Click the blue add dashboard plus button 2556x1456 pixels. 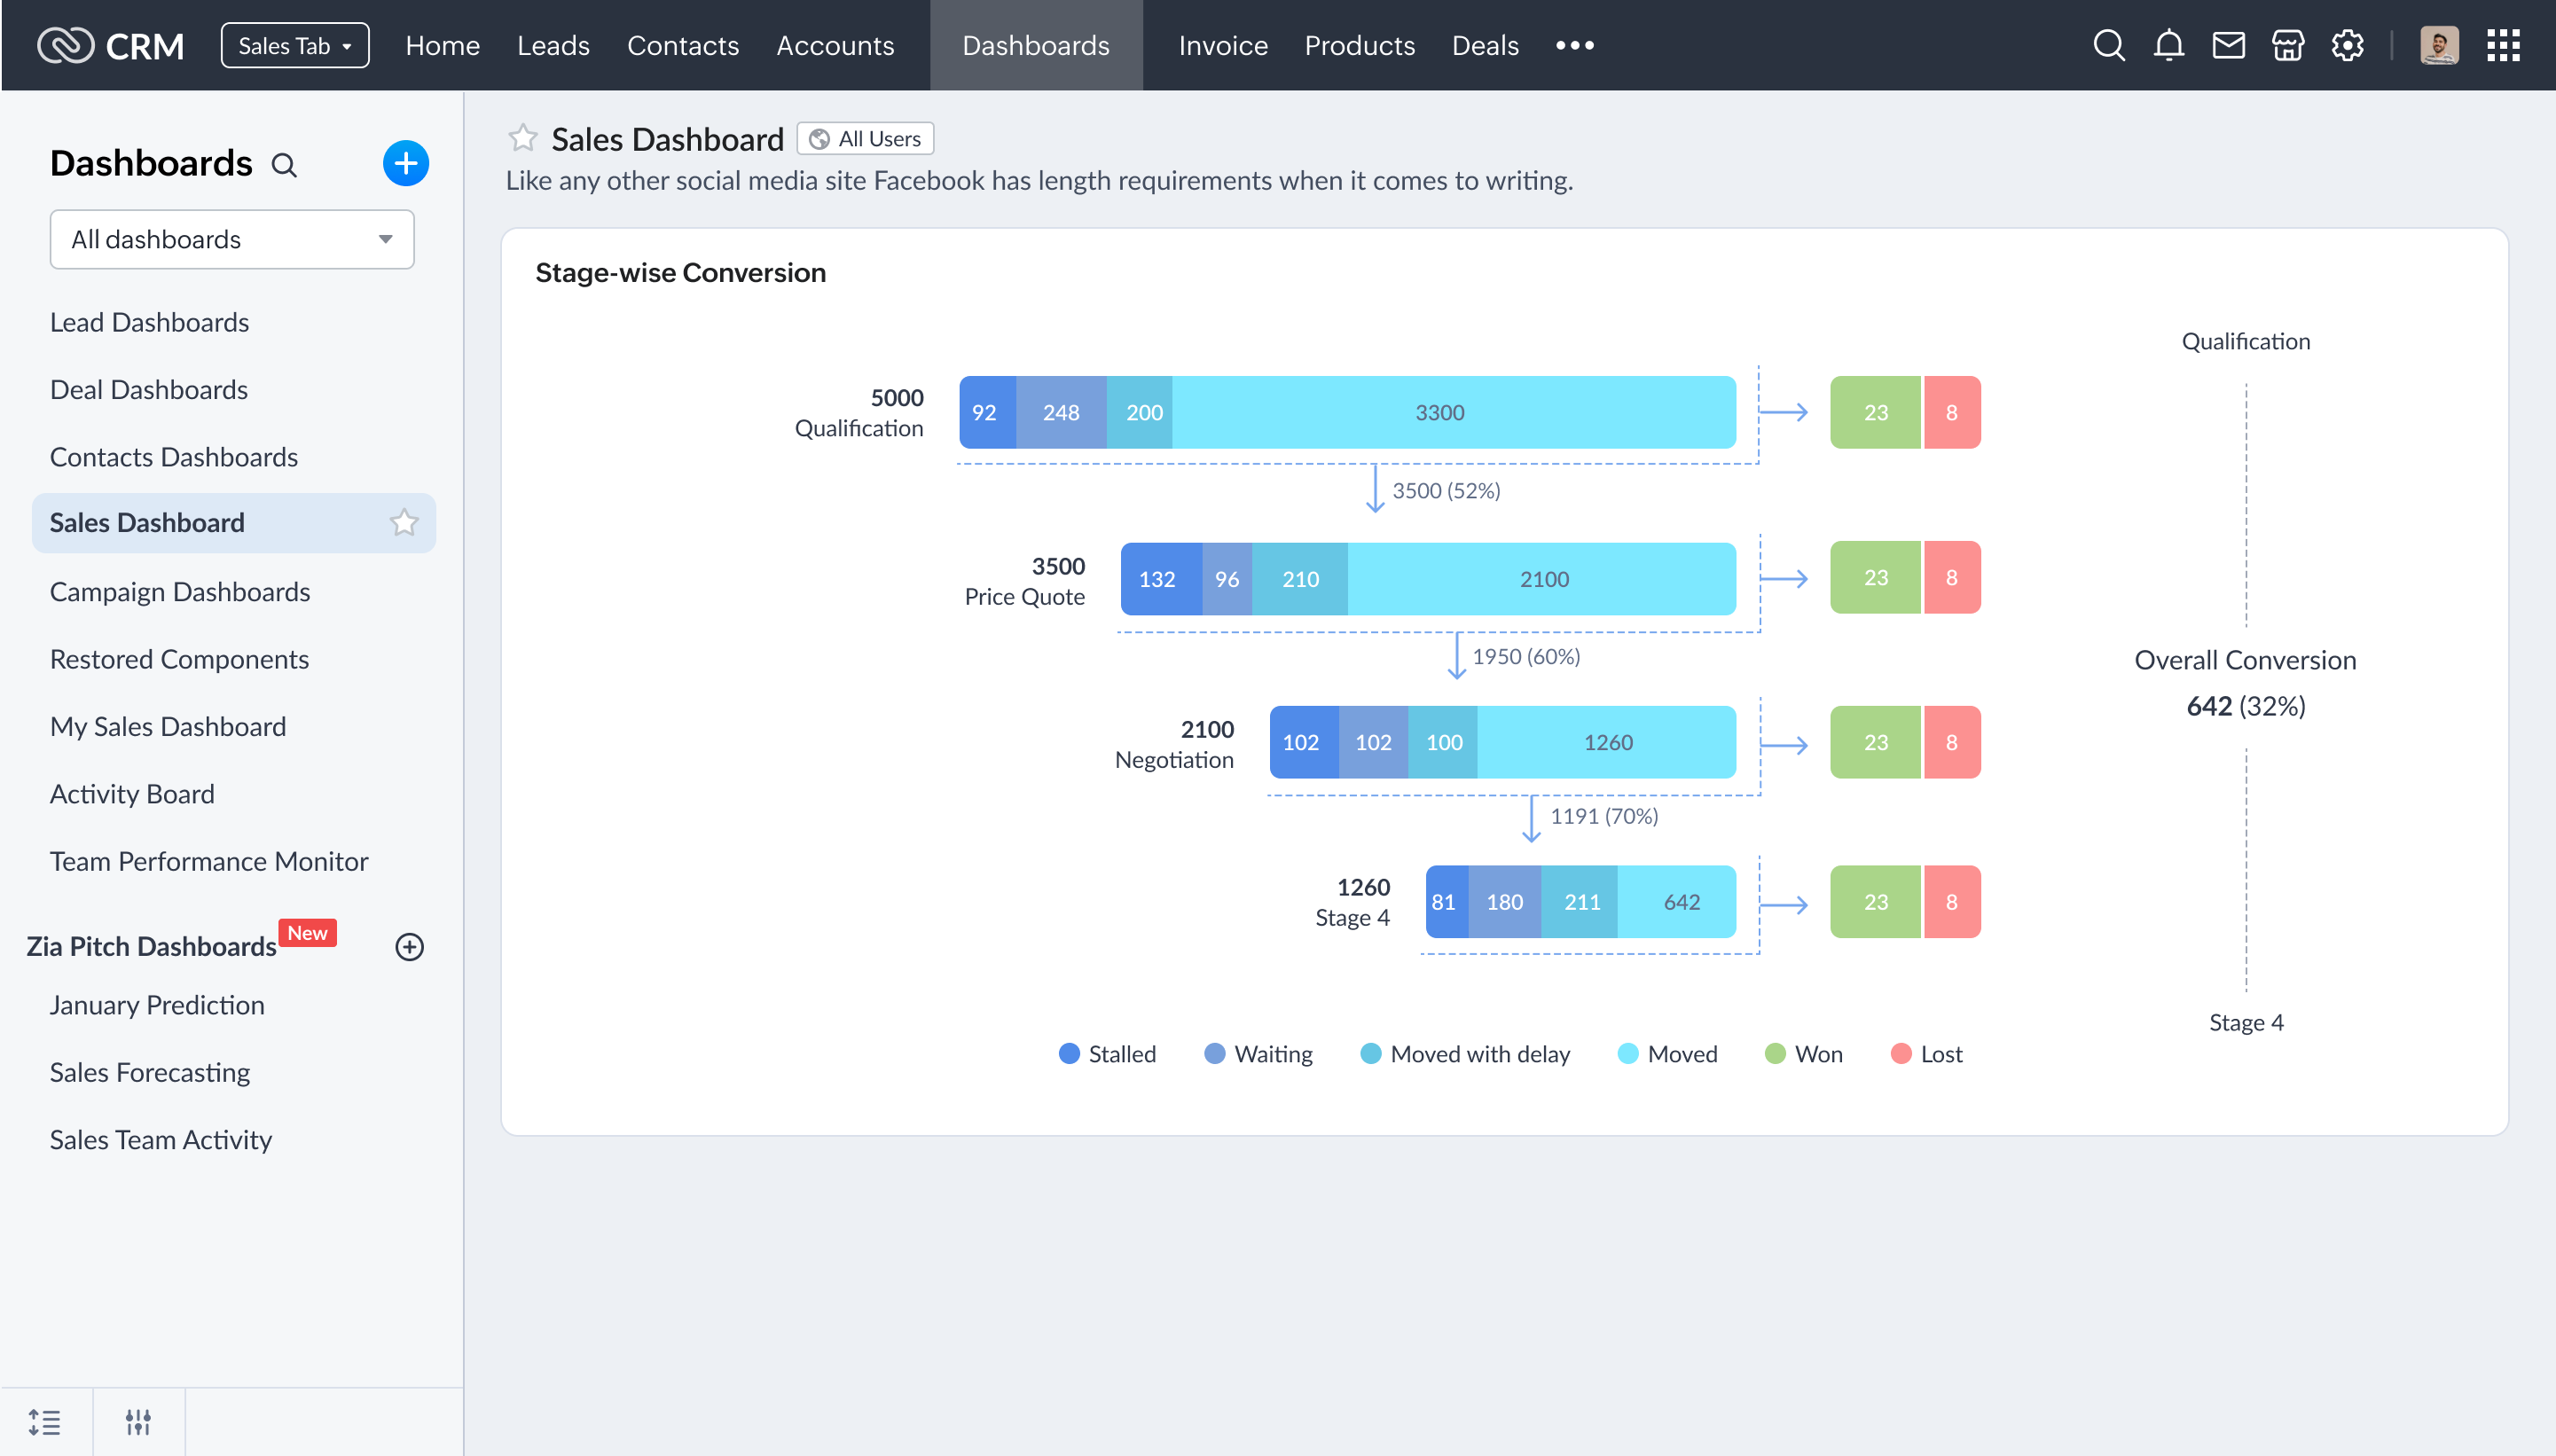tap(405, 163)
